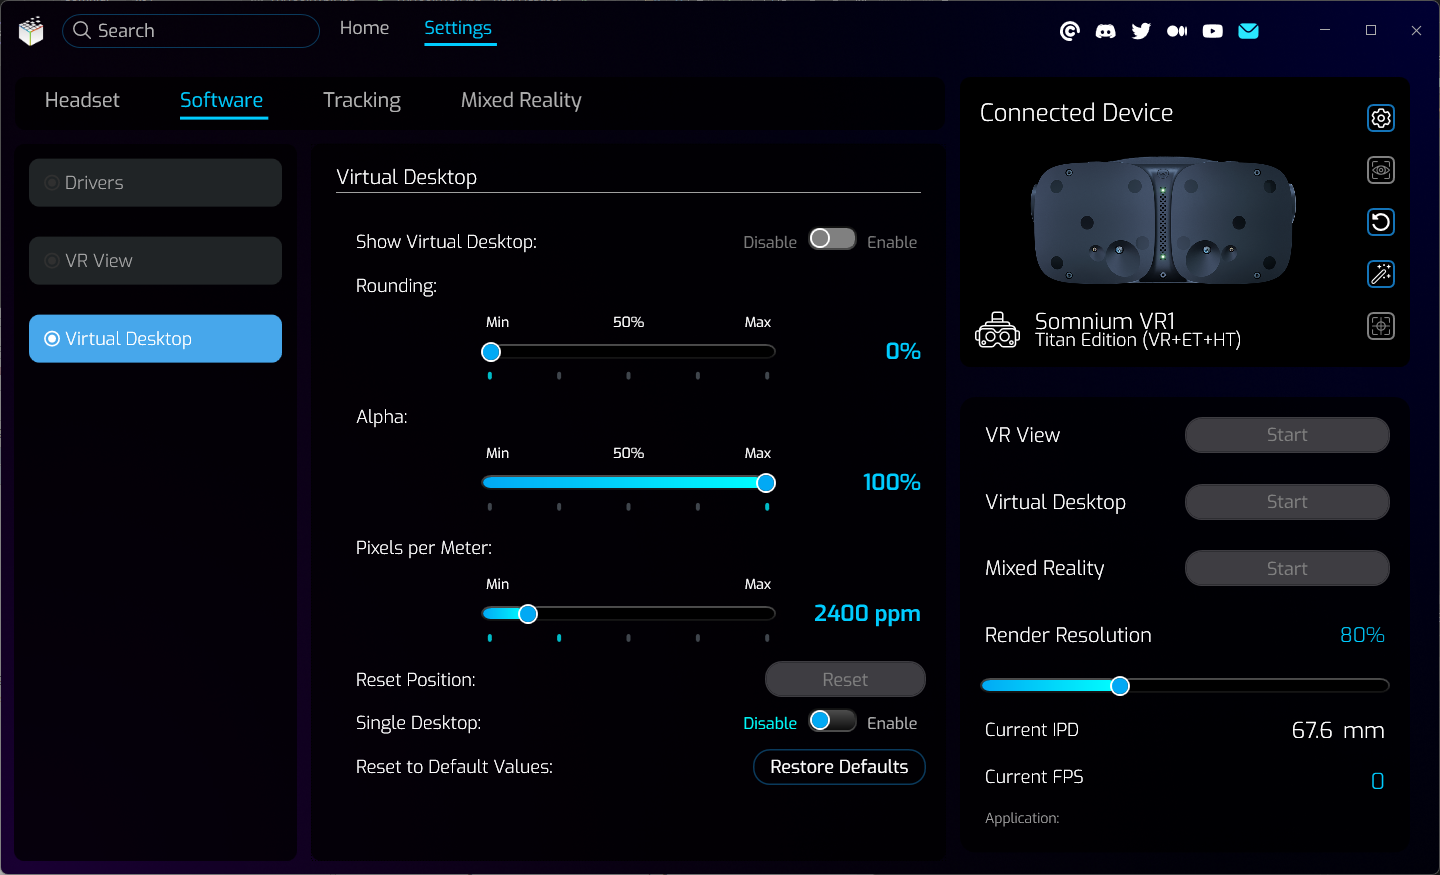The image size is (1440, 875).
Task: Click the eye tracking icon
Action: [x=1381, y=170]
